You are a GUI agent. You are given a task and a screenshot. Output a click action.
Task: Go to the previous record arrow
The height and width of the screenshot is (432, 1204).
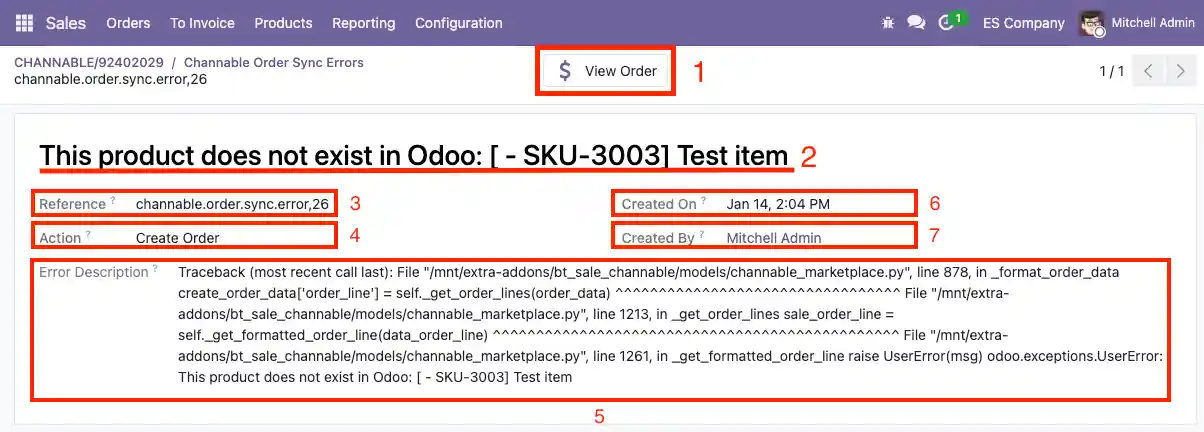tap(1149, 71)
